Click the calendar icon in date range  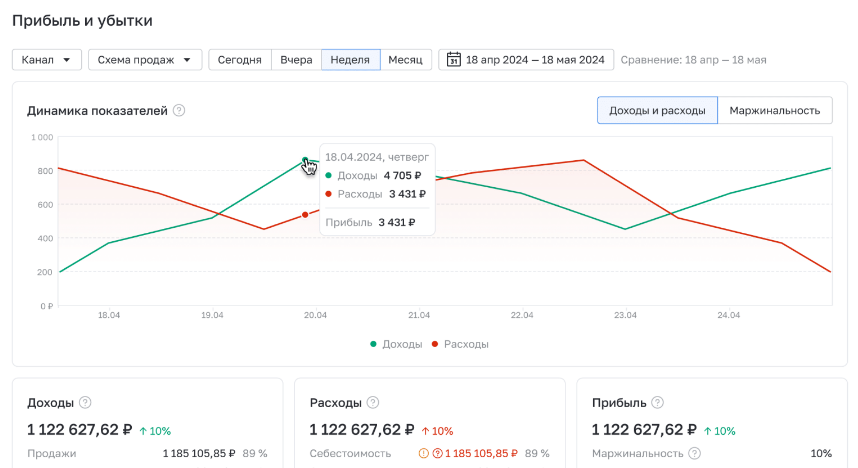(x=454, y=60)
